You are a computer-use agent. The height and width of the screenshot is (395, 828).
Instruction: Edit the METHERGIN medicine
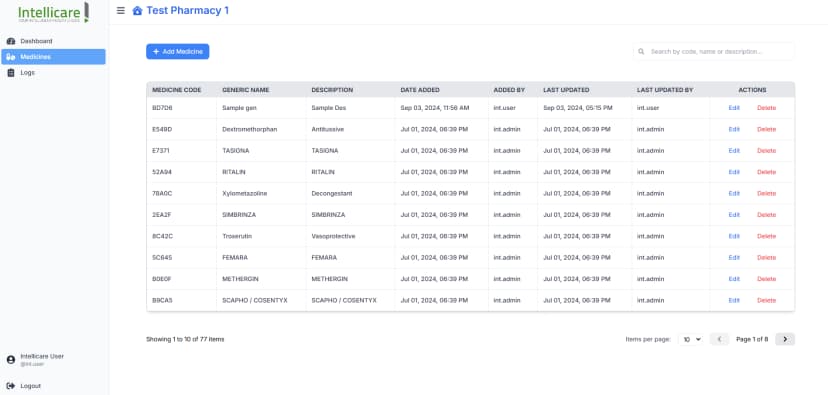point(734,279)
